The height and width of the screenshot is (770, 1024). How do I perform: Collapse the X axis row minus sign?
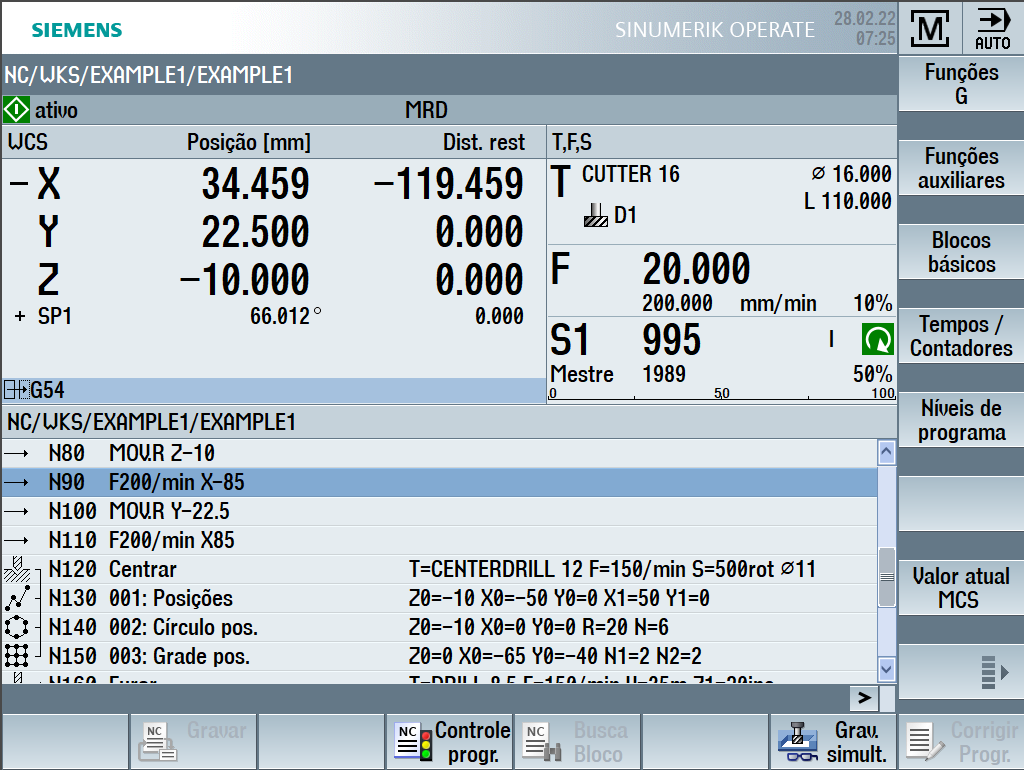19,184
